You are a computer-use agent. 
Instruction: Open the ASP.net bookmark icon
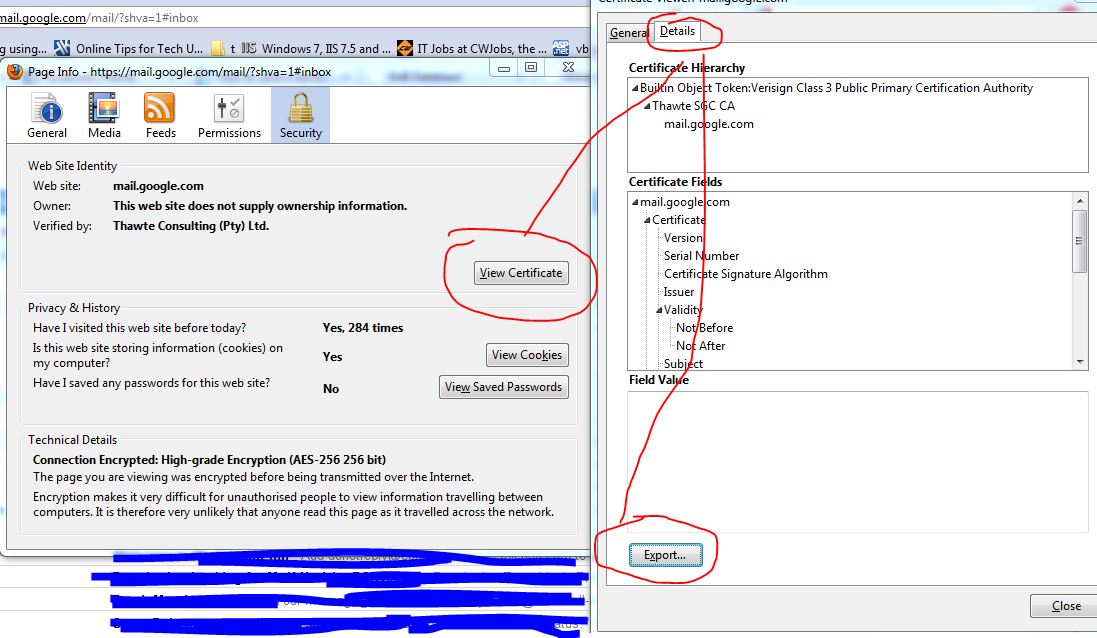(x=561, y=48)
